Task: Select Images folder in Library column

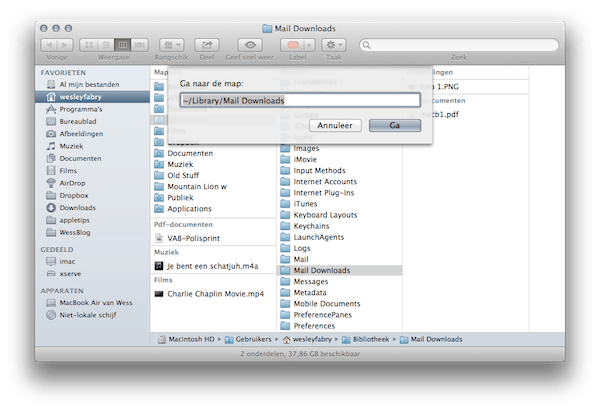Action: point(339,148)
